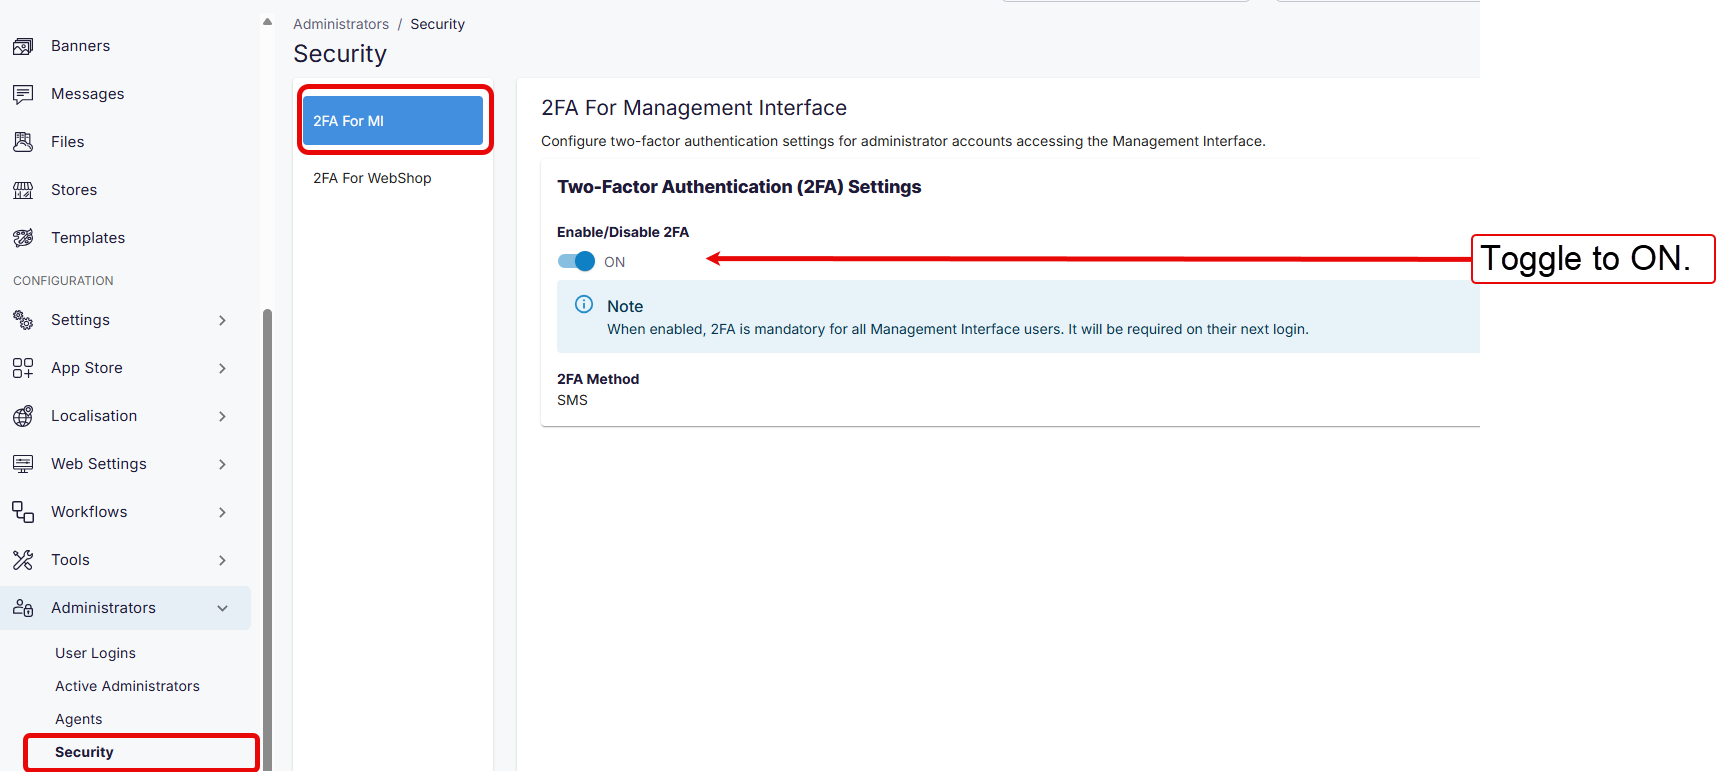
Task: Click the Web Settings monitor icon
Action: tap(23, 464)
